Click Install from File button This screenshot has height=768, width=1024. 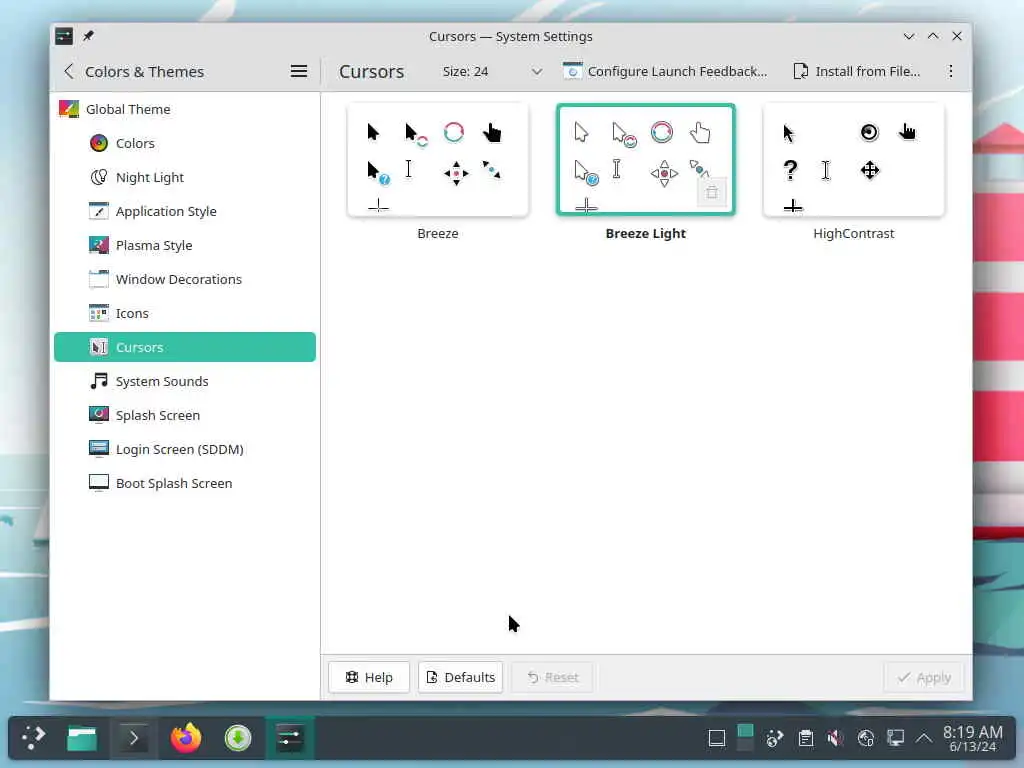(857, 71)
